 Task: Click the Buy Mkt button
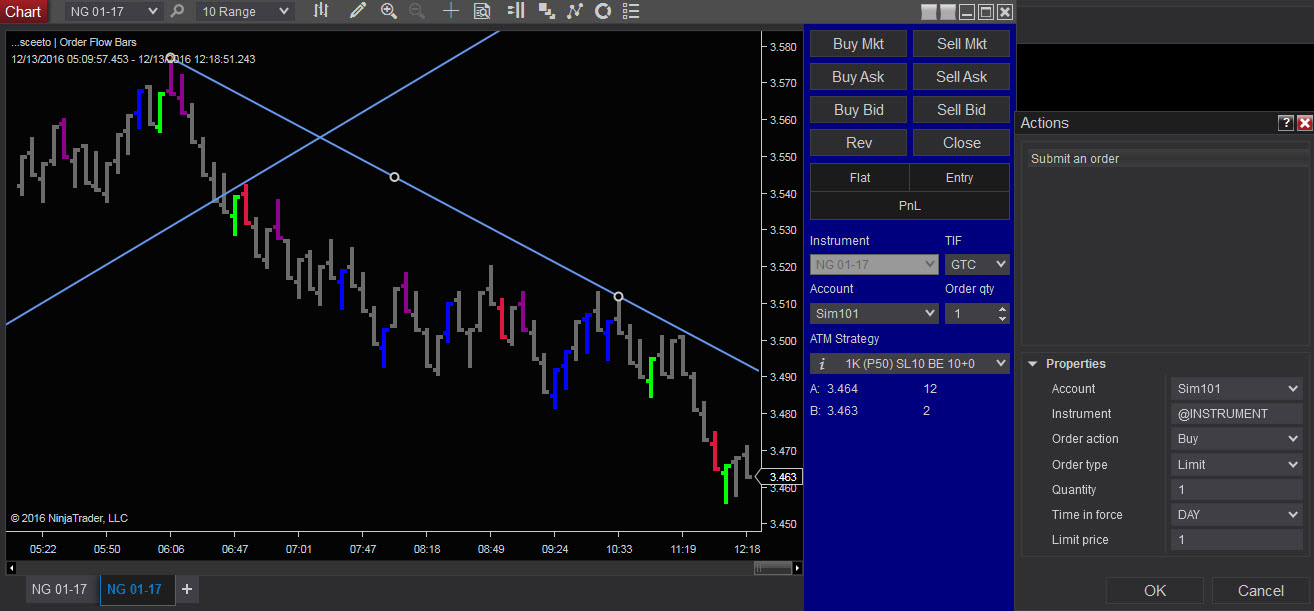[x=858, y=44]
